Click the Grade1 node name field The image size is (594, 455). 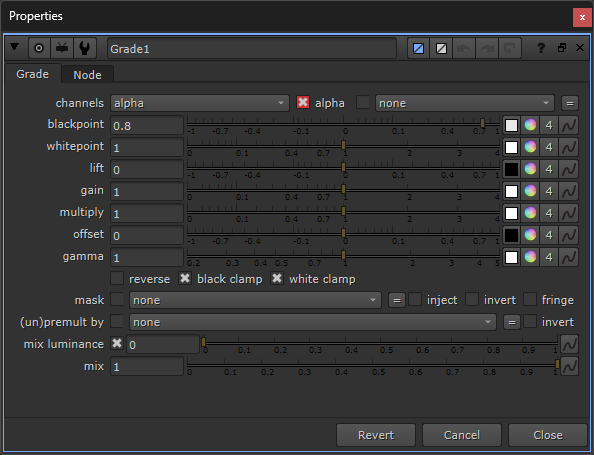click(252, 48)
